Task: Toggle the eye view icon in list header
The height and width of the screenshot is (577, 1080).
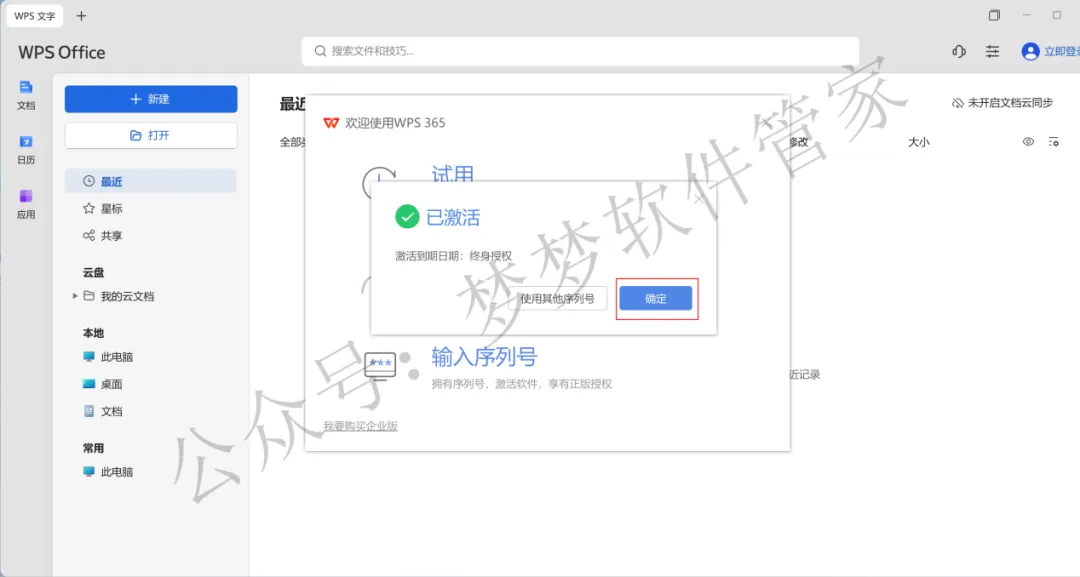Action: [x=1028, y=142]
